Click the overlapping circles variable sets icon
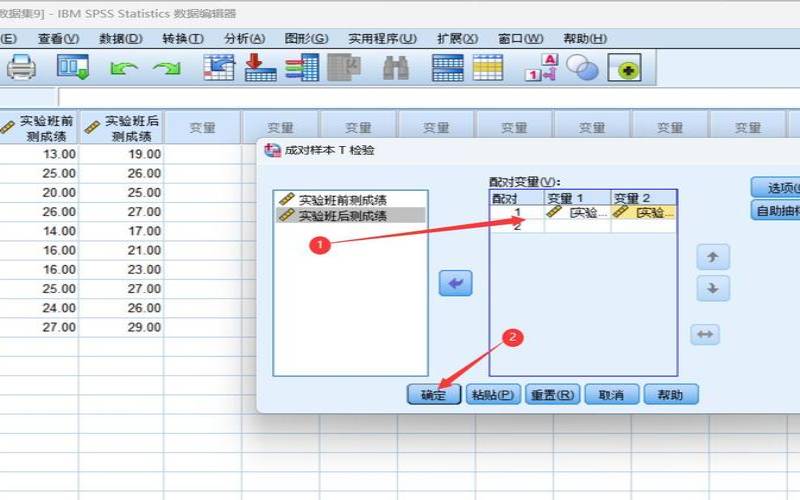This screenshot has width=800, height=500. 582,67
